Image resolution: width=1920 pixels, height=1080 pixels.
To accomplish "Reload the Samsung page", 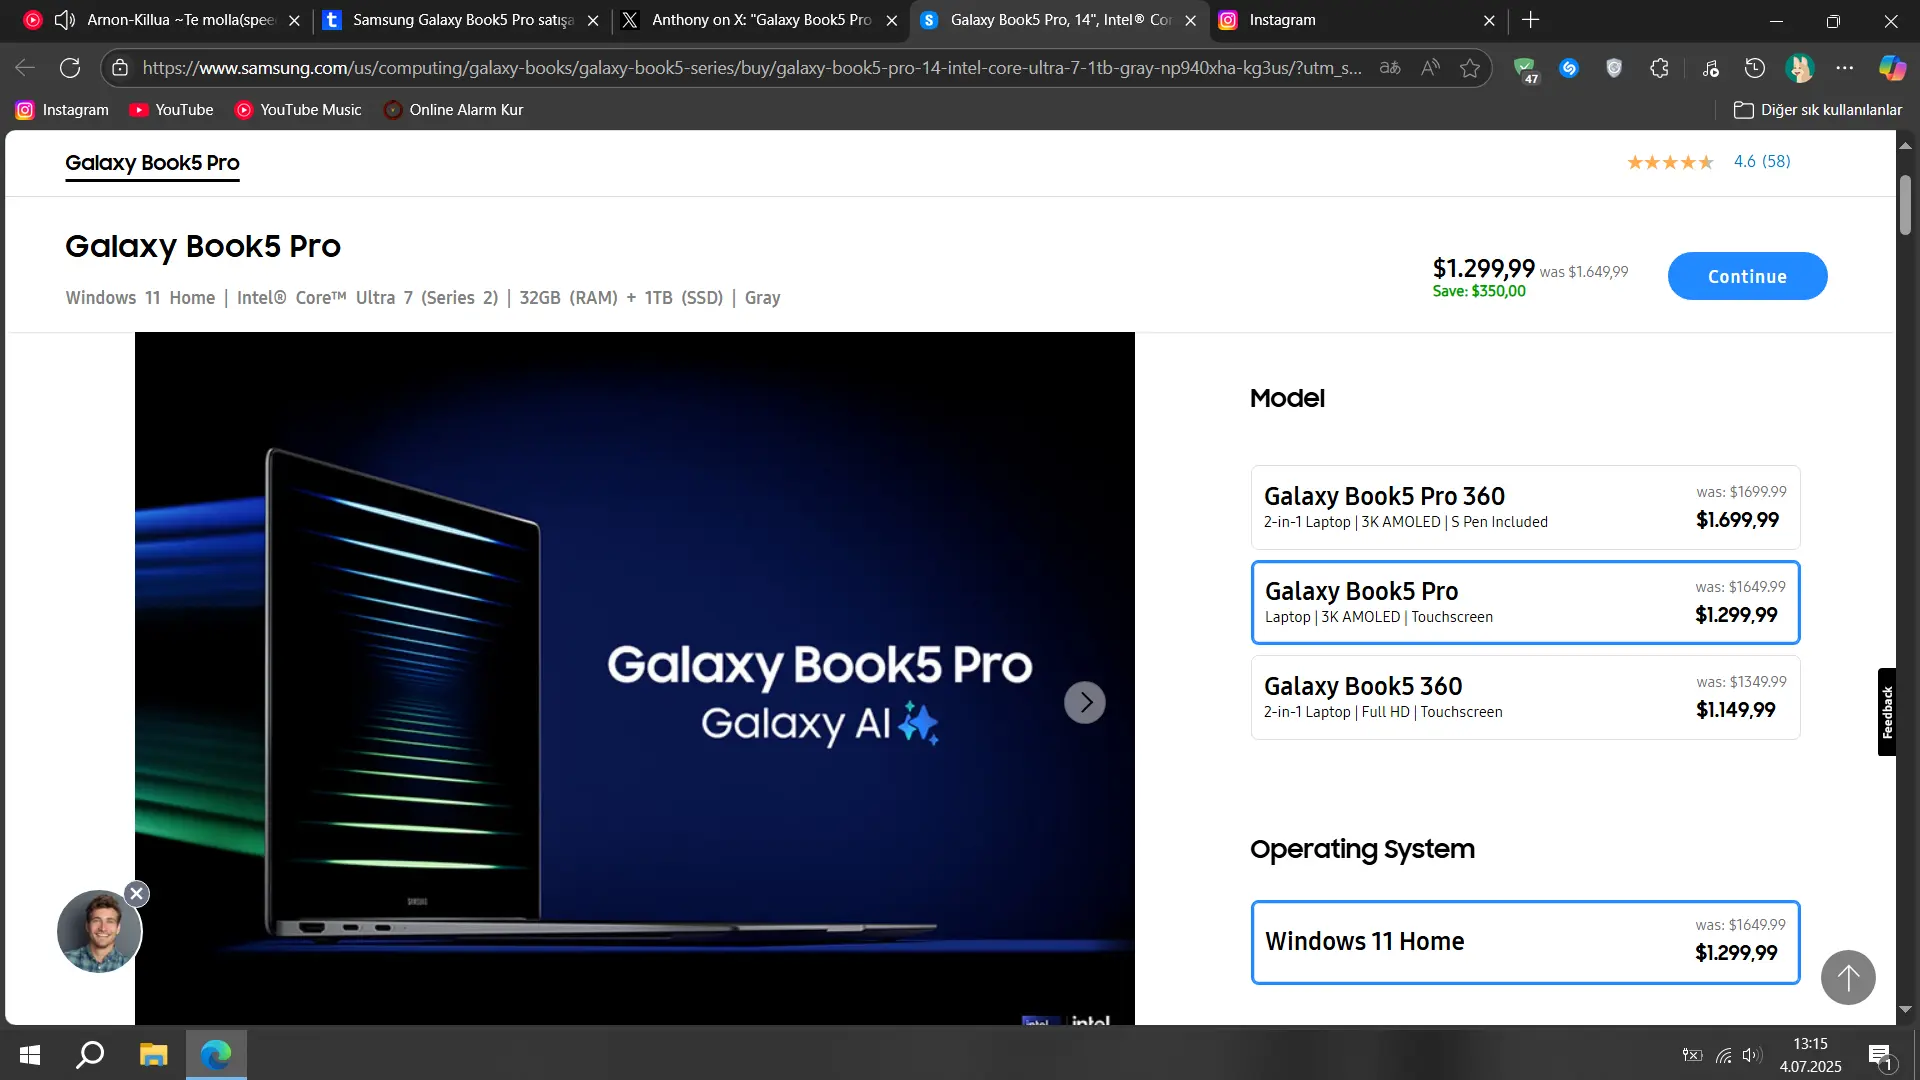I will [x=70, y=68].
